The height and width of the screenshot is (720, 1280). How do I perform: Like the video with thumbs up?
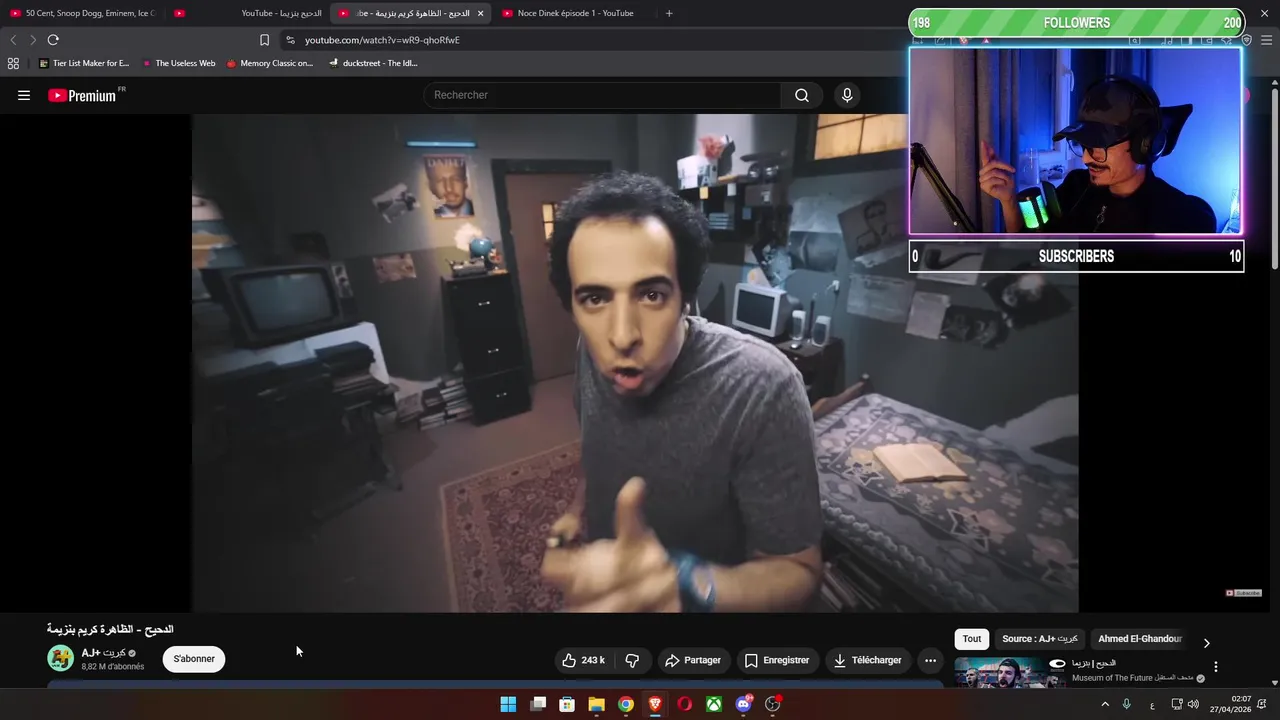pyautogui.click(x=584, y=660)
